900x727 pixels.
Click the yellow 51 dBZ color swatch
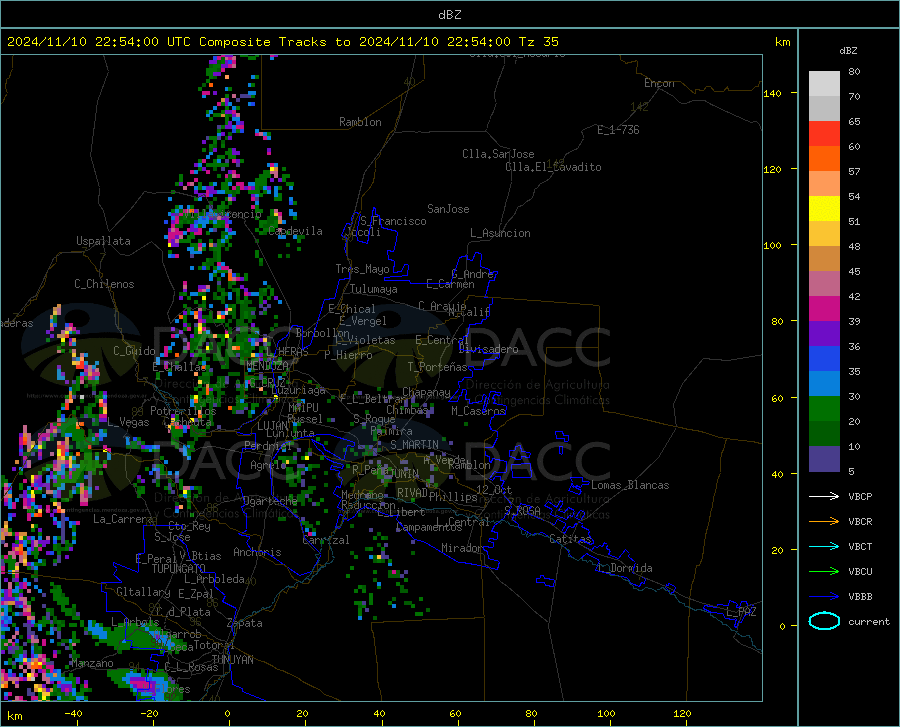tap(824, 209)
